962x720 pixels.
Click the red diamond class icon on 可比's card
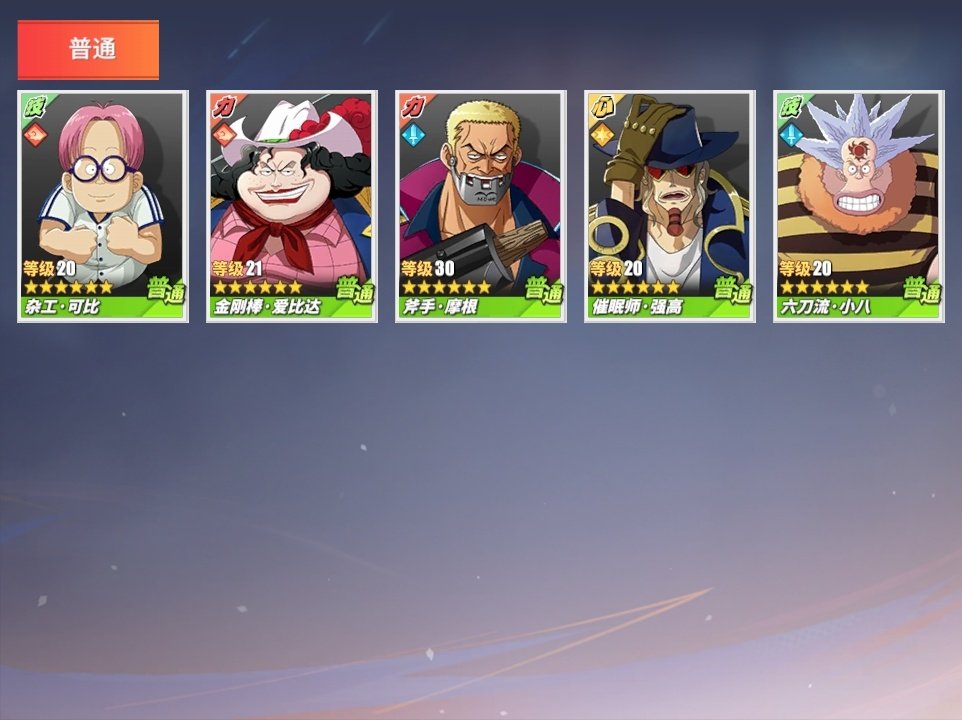pyautogui.click(x=35, y=134)
